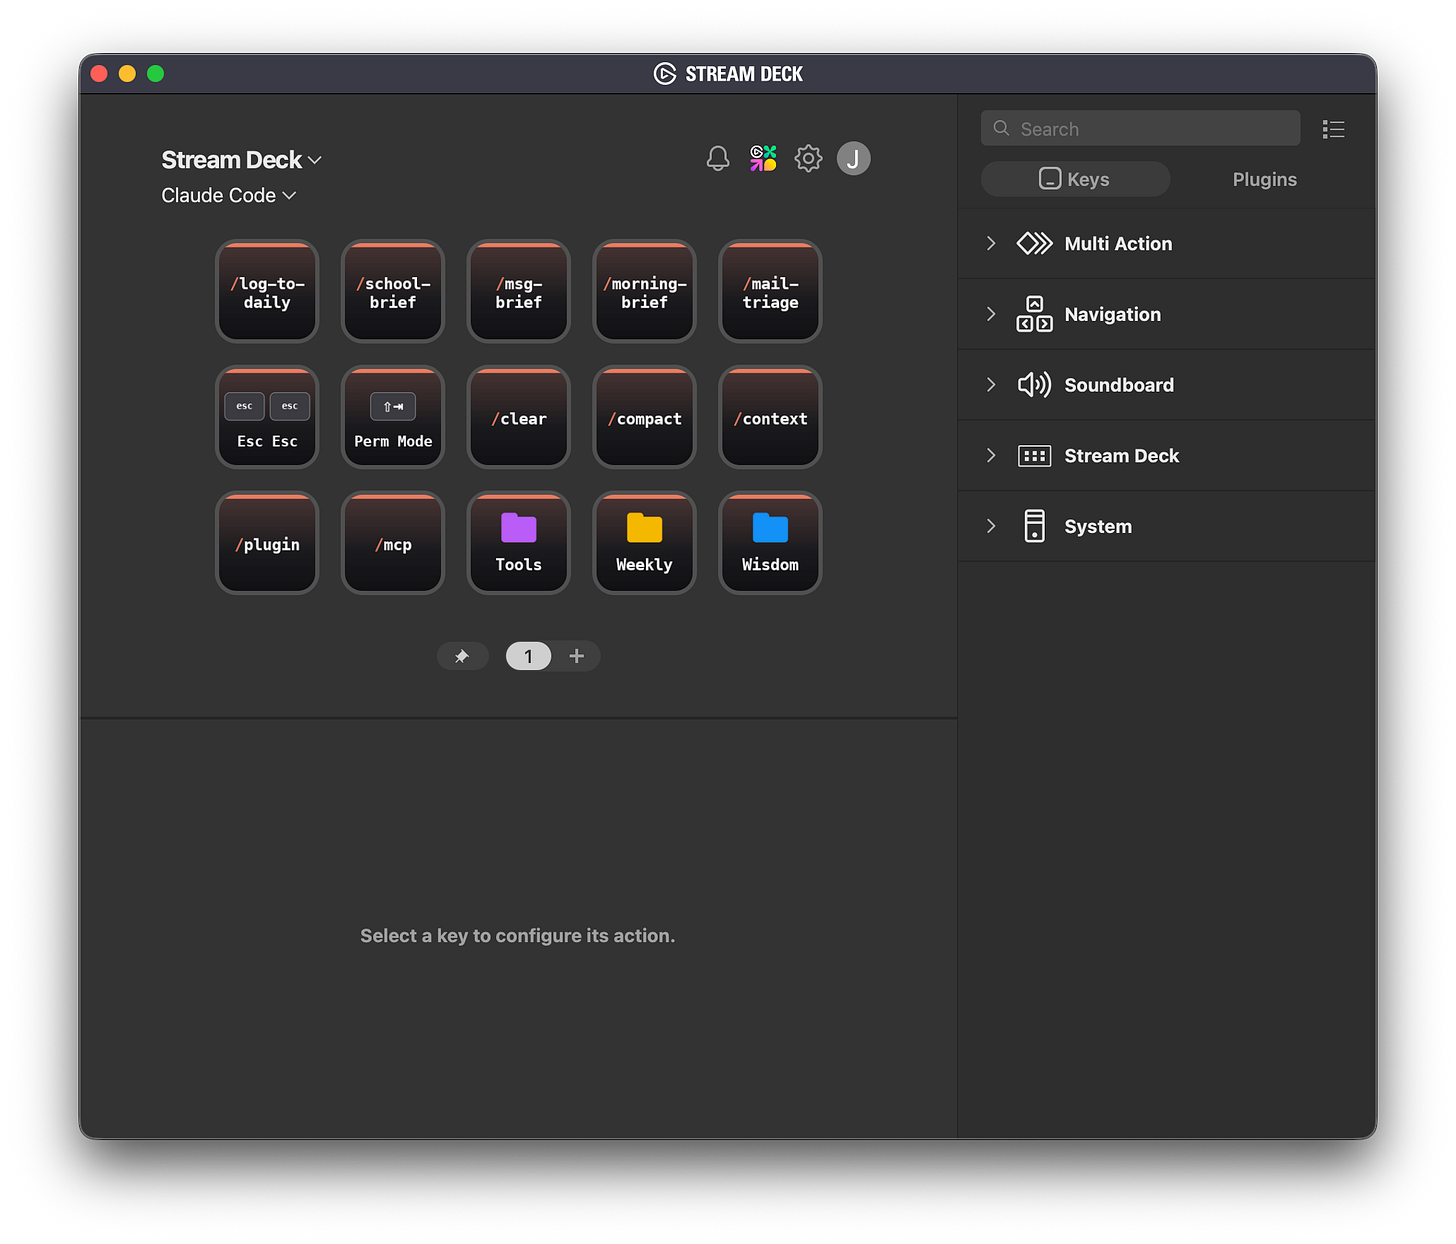Viewport: 1456px width, 1244px height.
Task: Click the Soundboard speaker icon
Action: click(1034, 385)
